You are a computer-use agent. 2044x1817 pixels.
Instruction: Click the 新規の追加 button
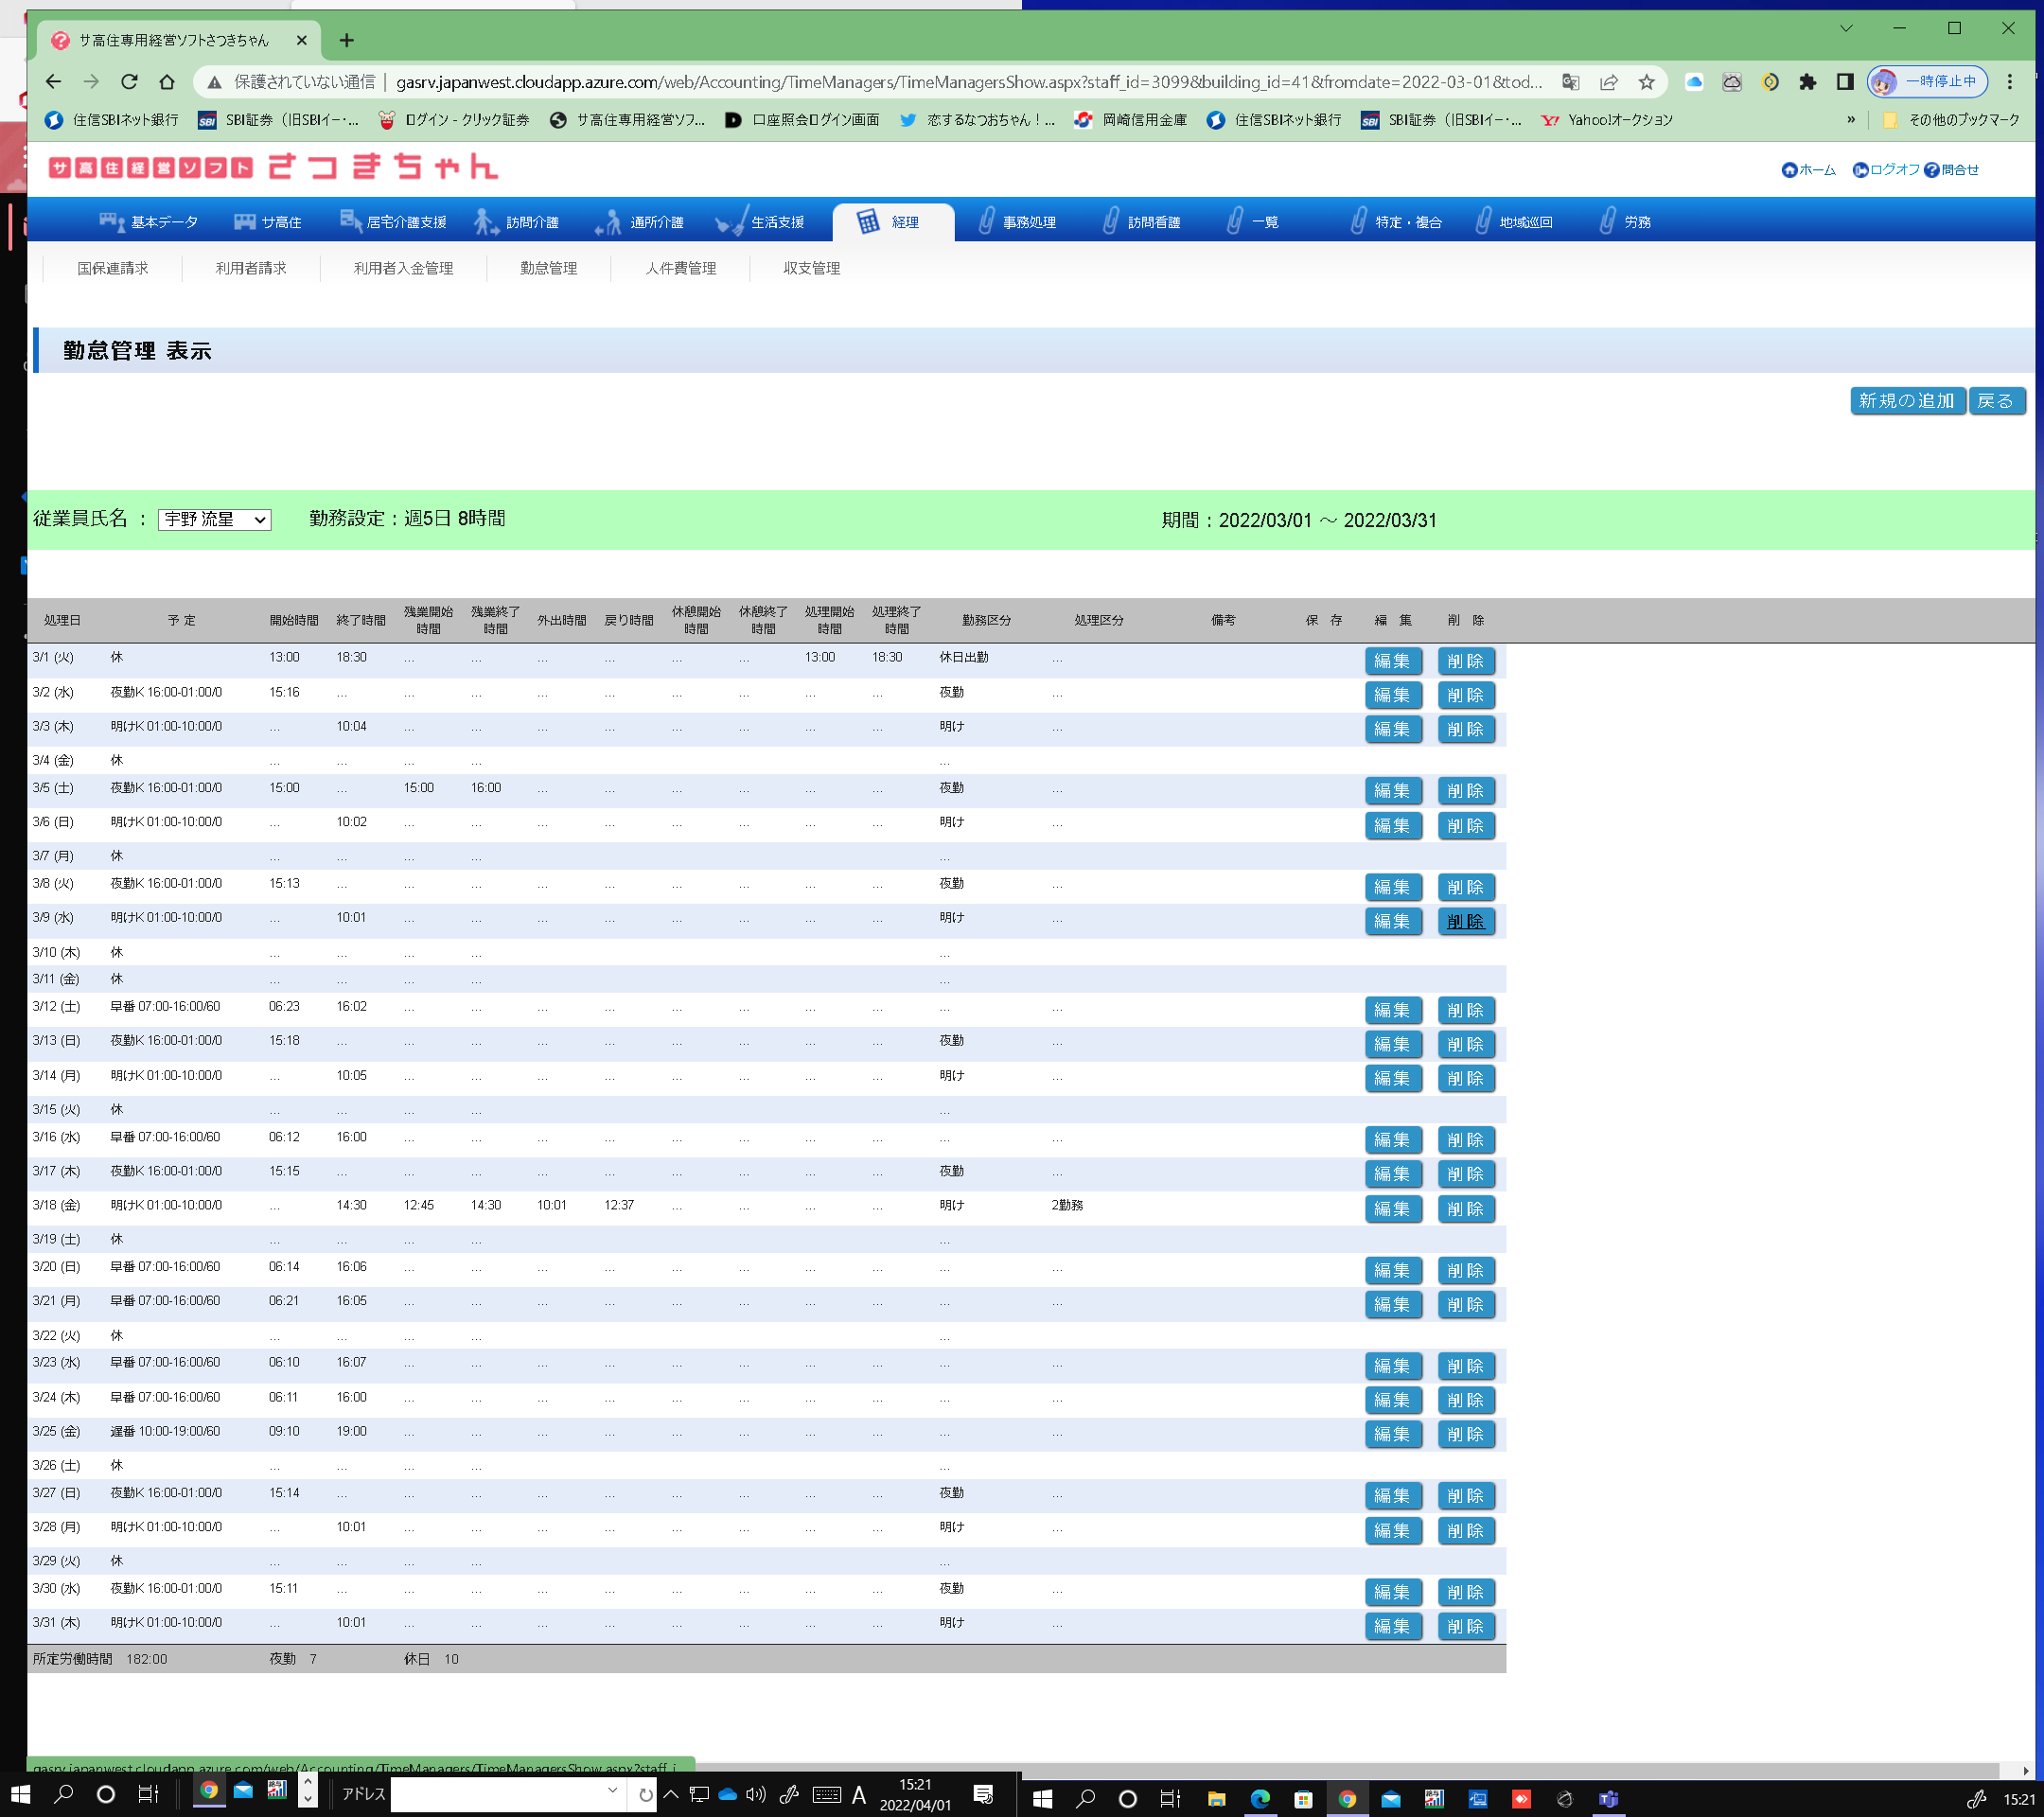point(1906,401)
